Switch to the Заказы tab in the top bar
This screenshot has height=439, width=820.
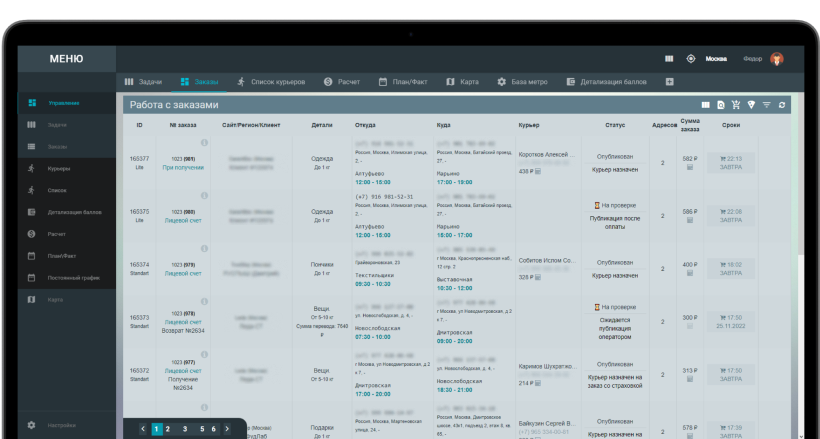(x=199, y=82)
